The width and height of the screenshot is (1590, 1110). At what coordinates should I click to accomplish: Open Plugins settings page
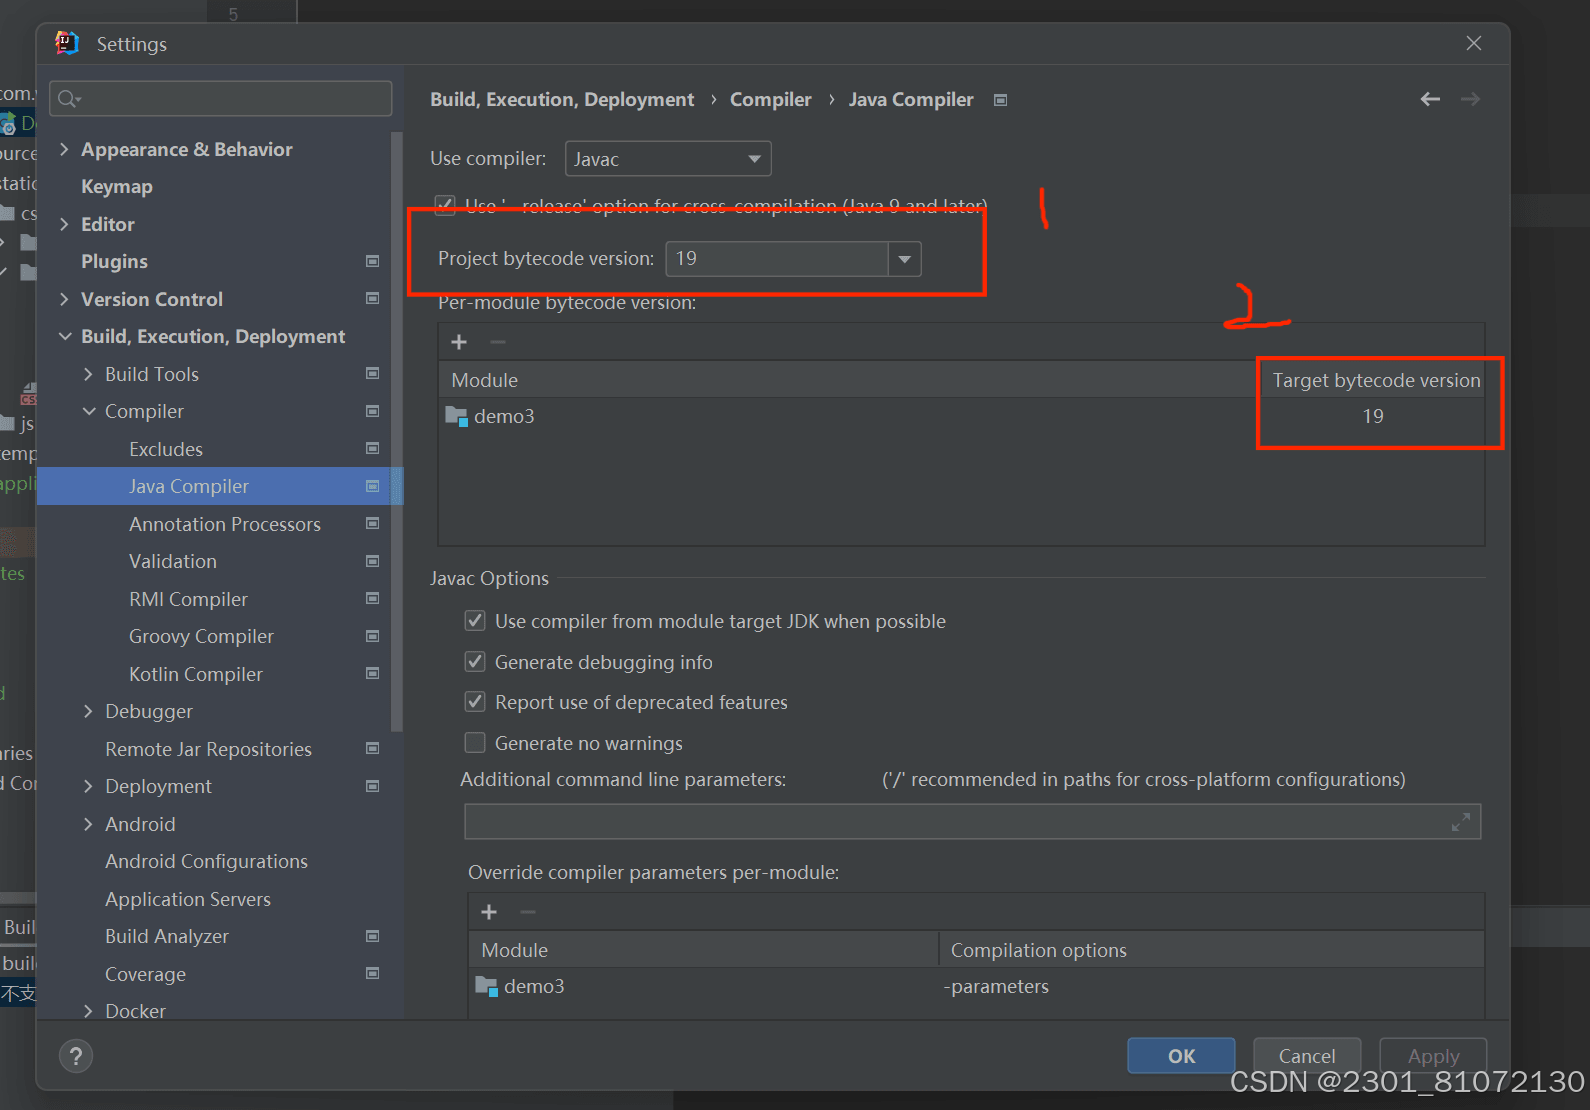114,262
